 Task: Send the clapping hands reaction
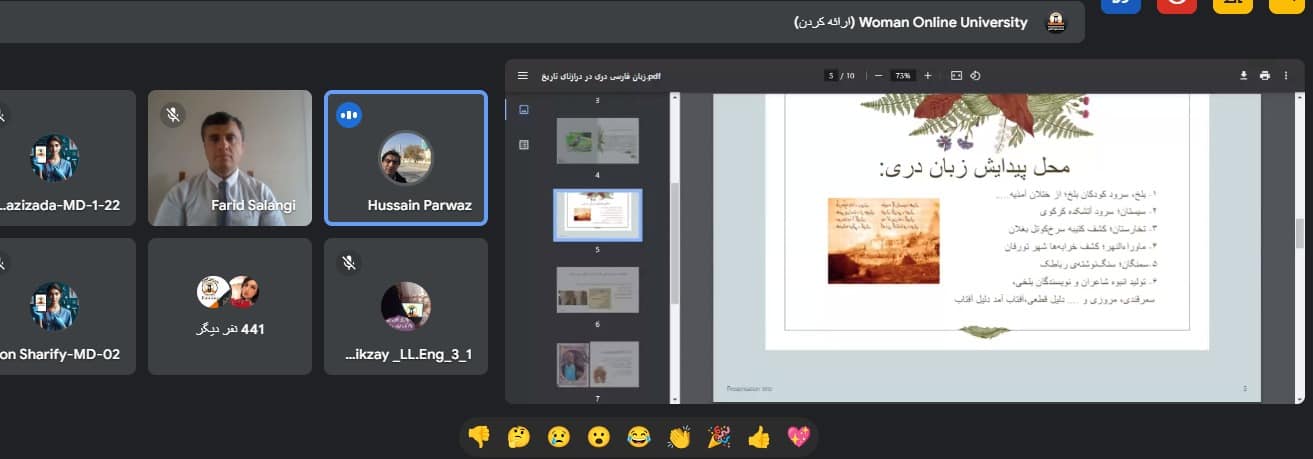[x=679, y=436]
